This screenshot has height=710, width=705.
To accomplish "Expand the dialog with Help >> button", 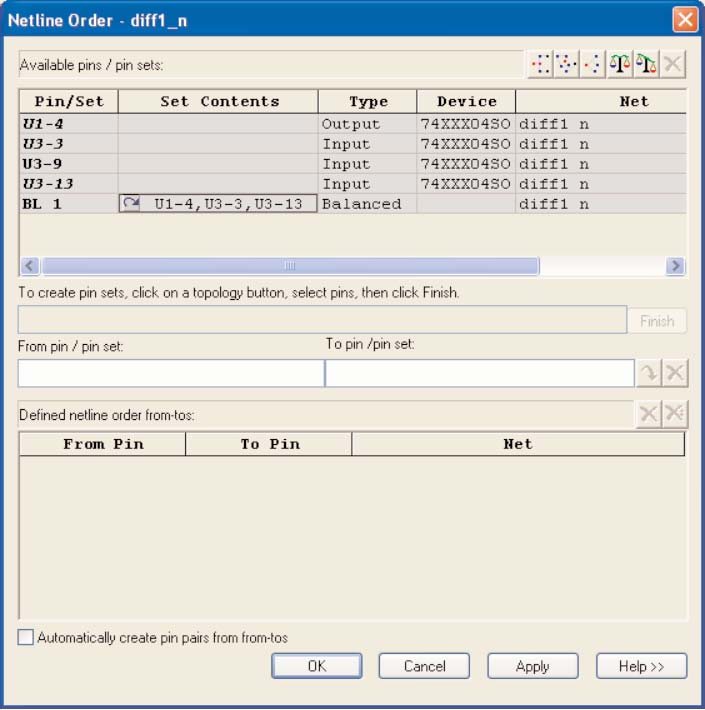I will [641, 666].
